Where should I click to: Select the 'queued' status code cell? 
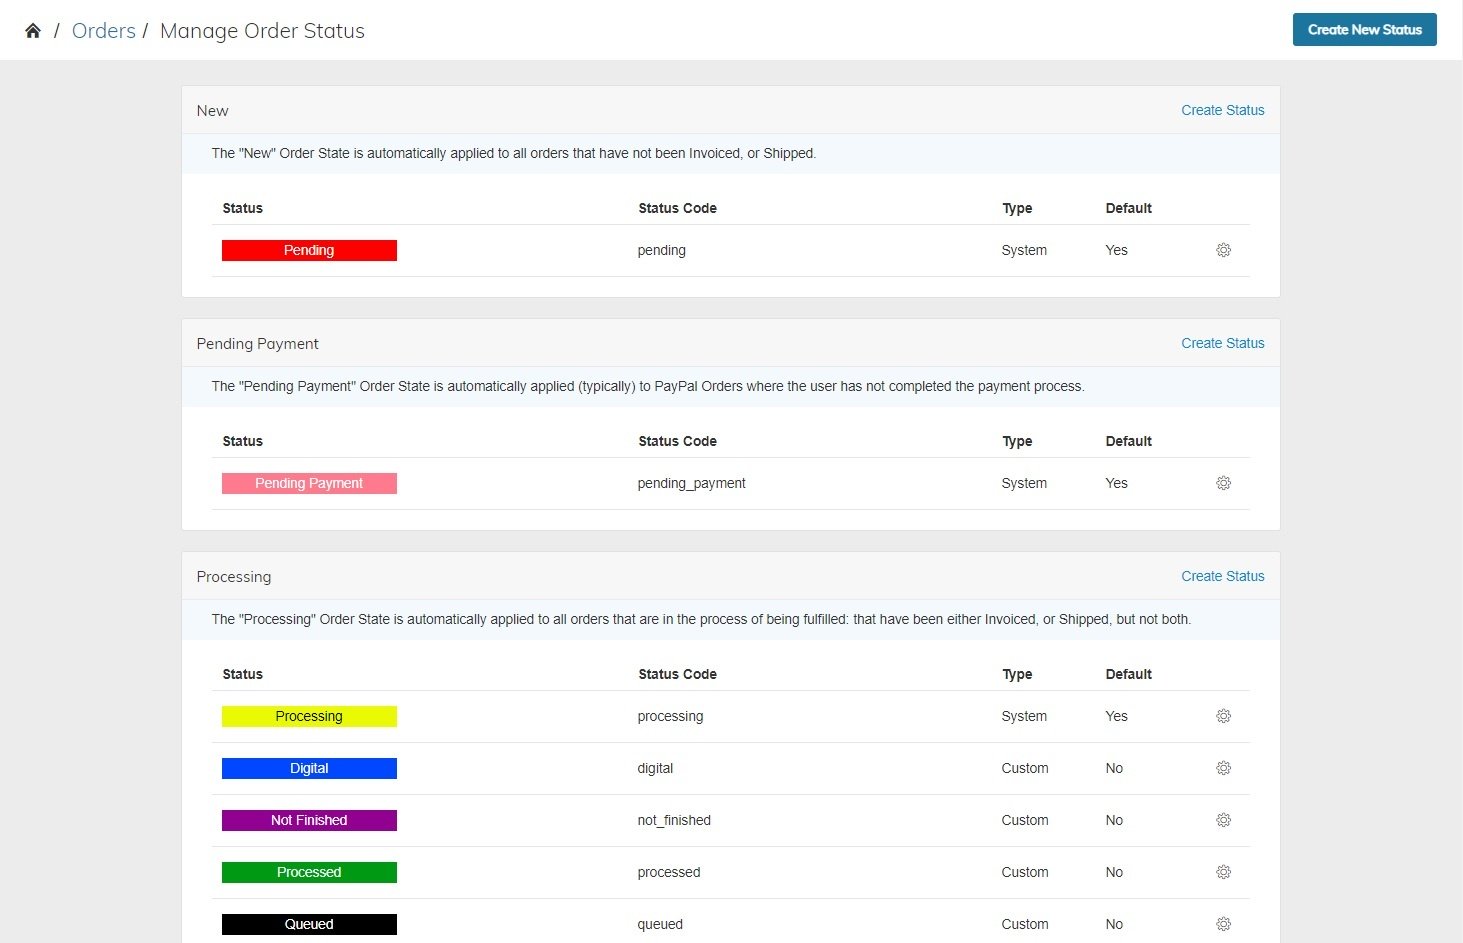(x=660, y=924)
